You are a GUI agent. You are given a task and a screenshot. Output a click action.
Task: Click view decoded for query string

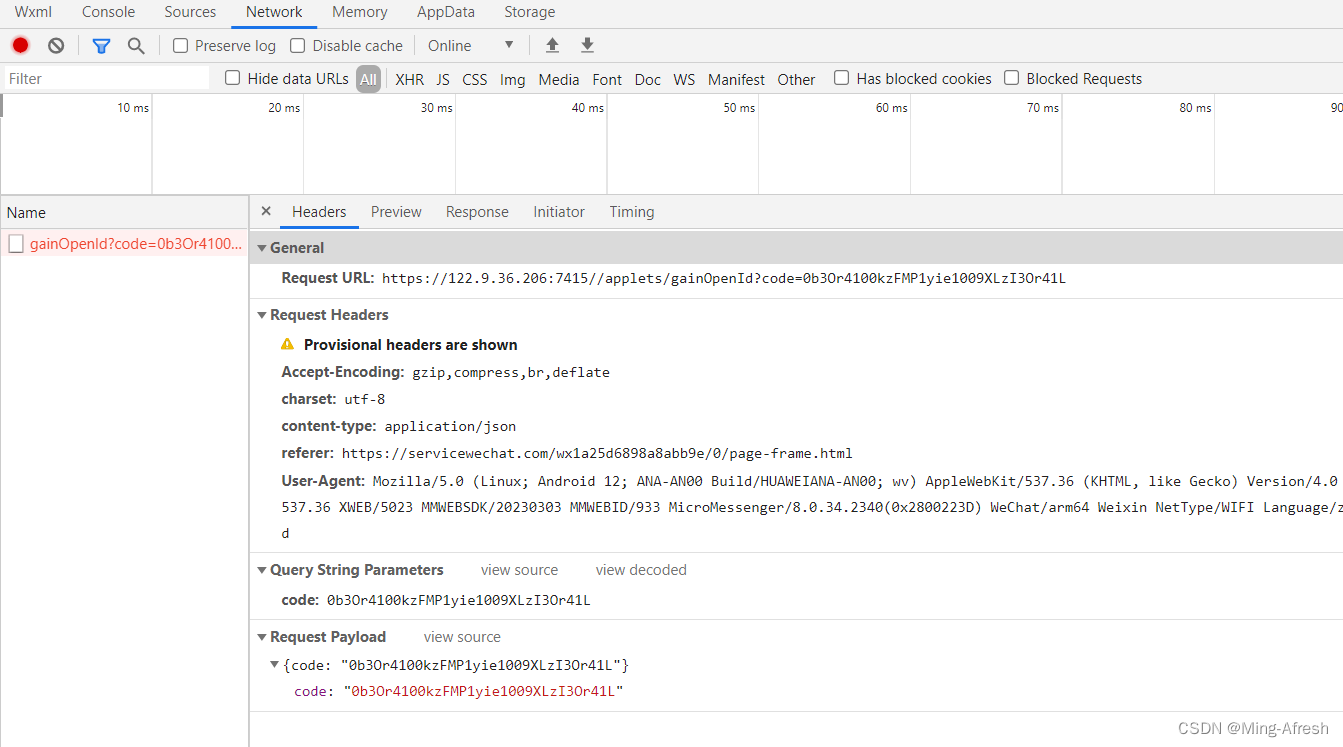[x=641, y=570]
